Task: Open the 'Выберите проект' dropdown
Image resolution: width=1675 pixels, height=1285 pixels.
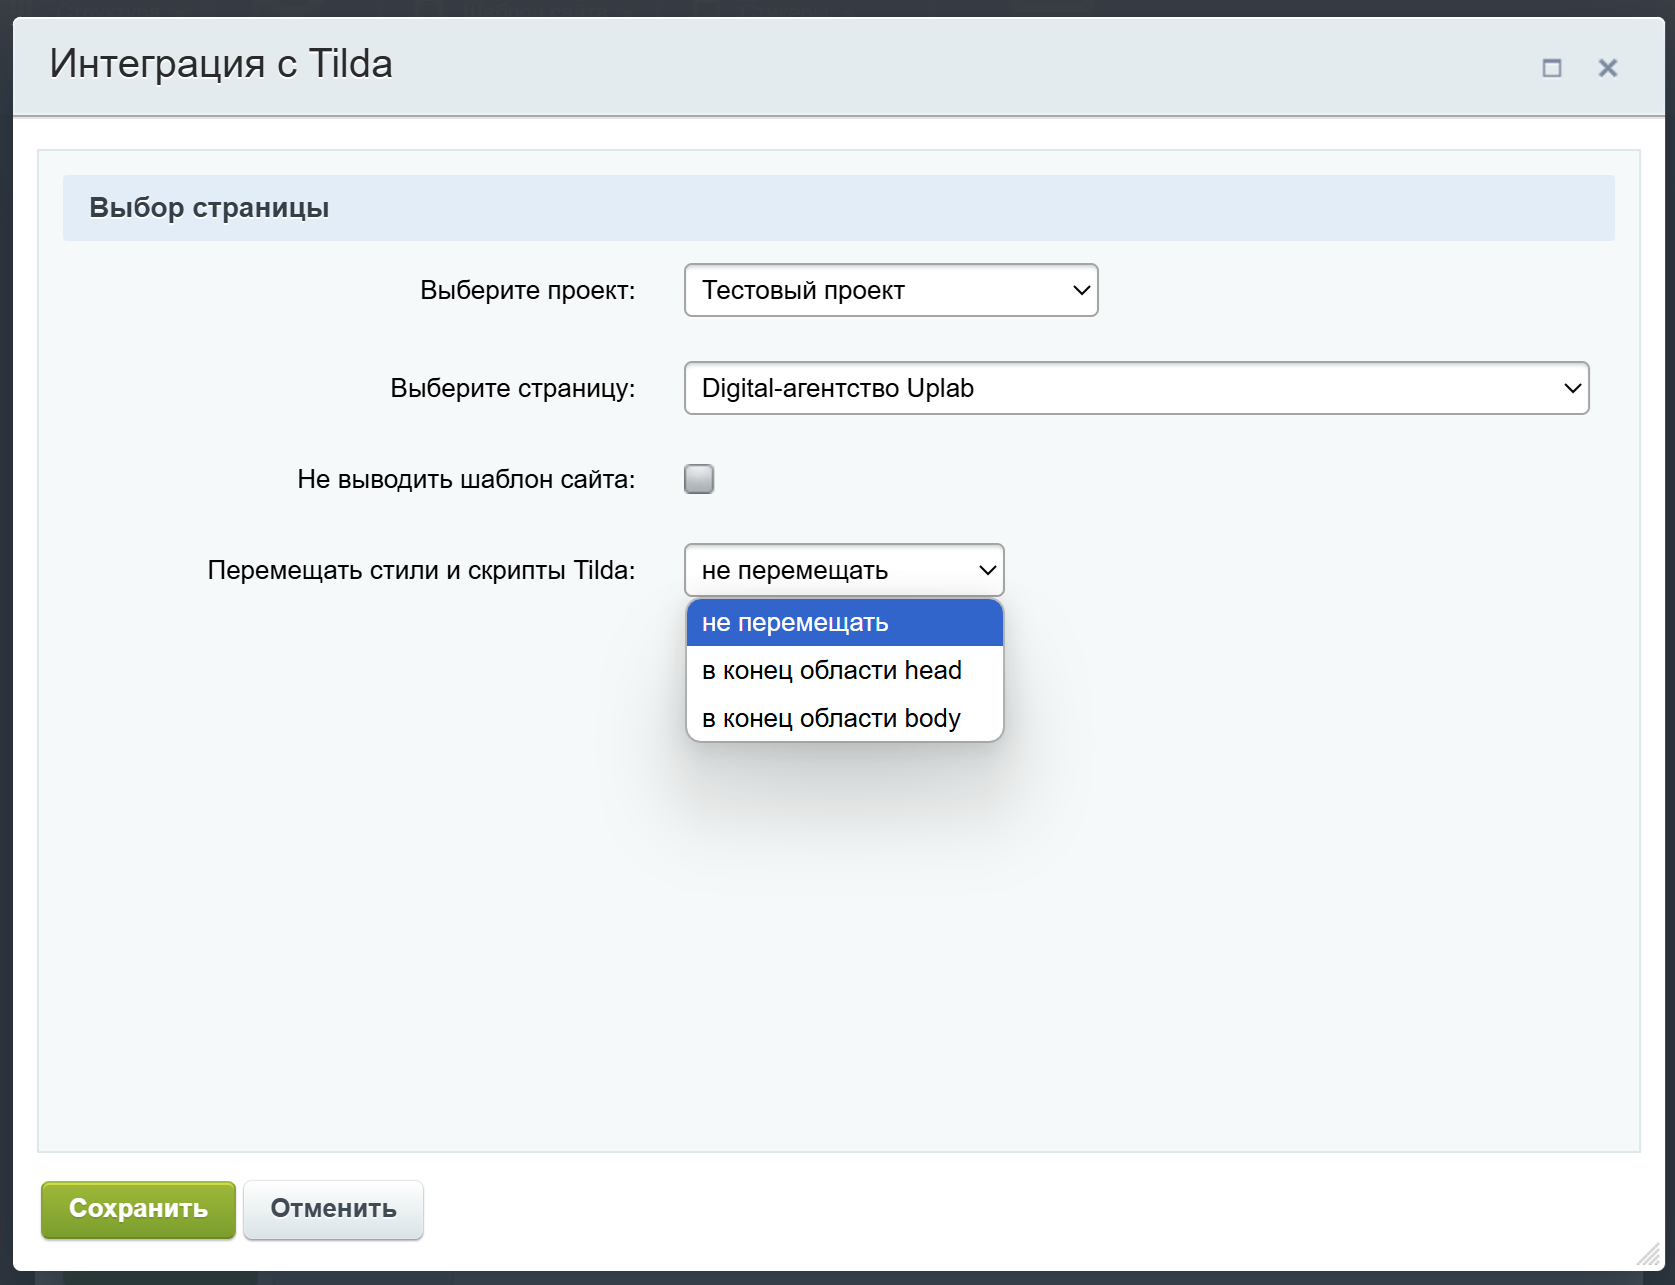Action: pos(890,290)
